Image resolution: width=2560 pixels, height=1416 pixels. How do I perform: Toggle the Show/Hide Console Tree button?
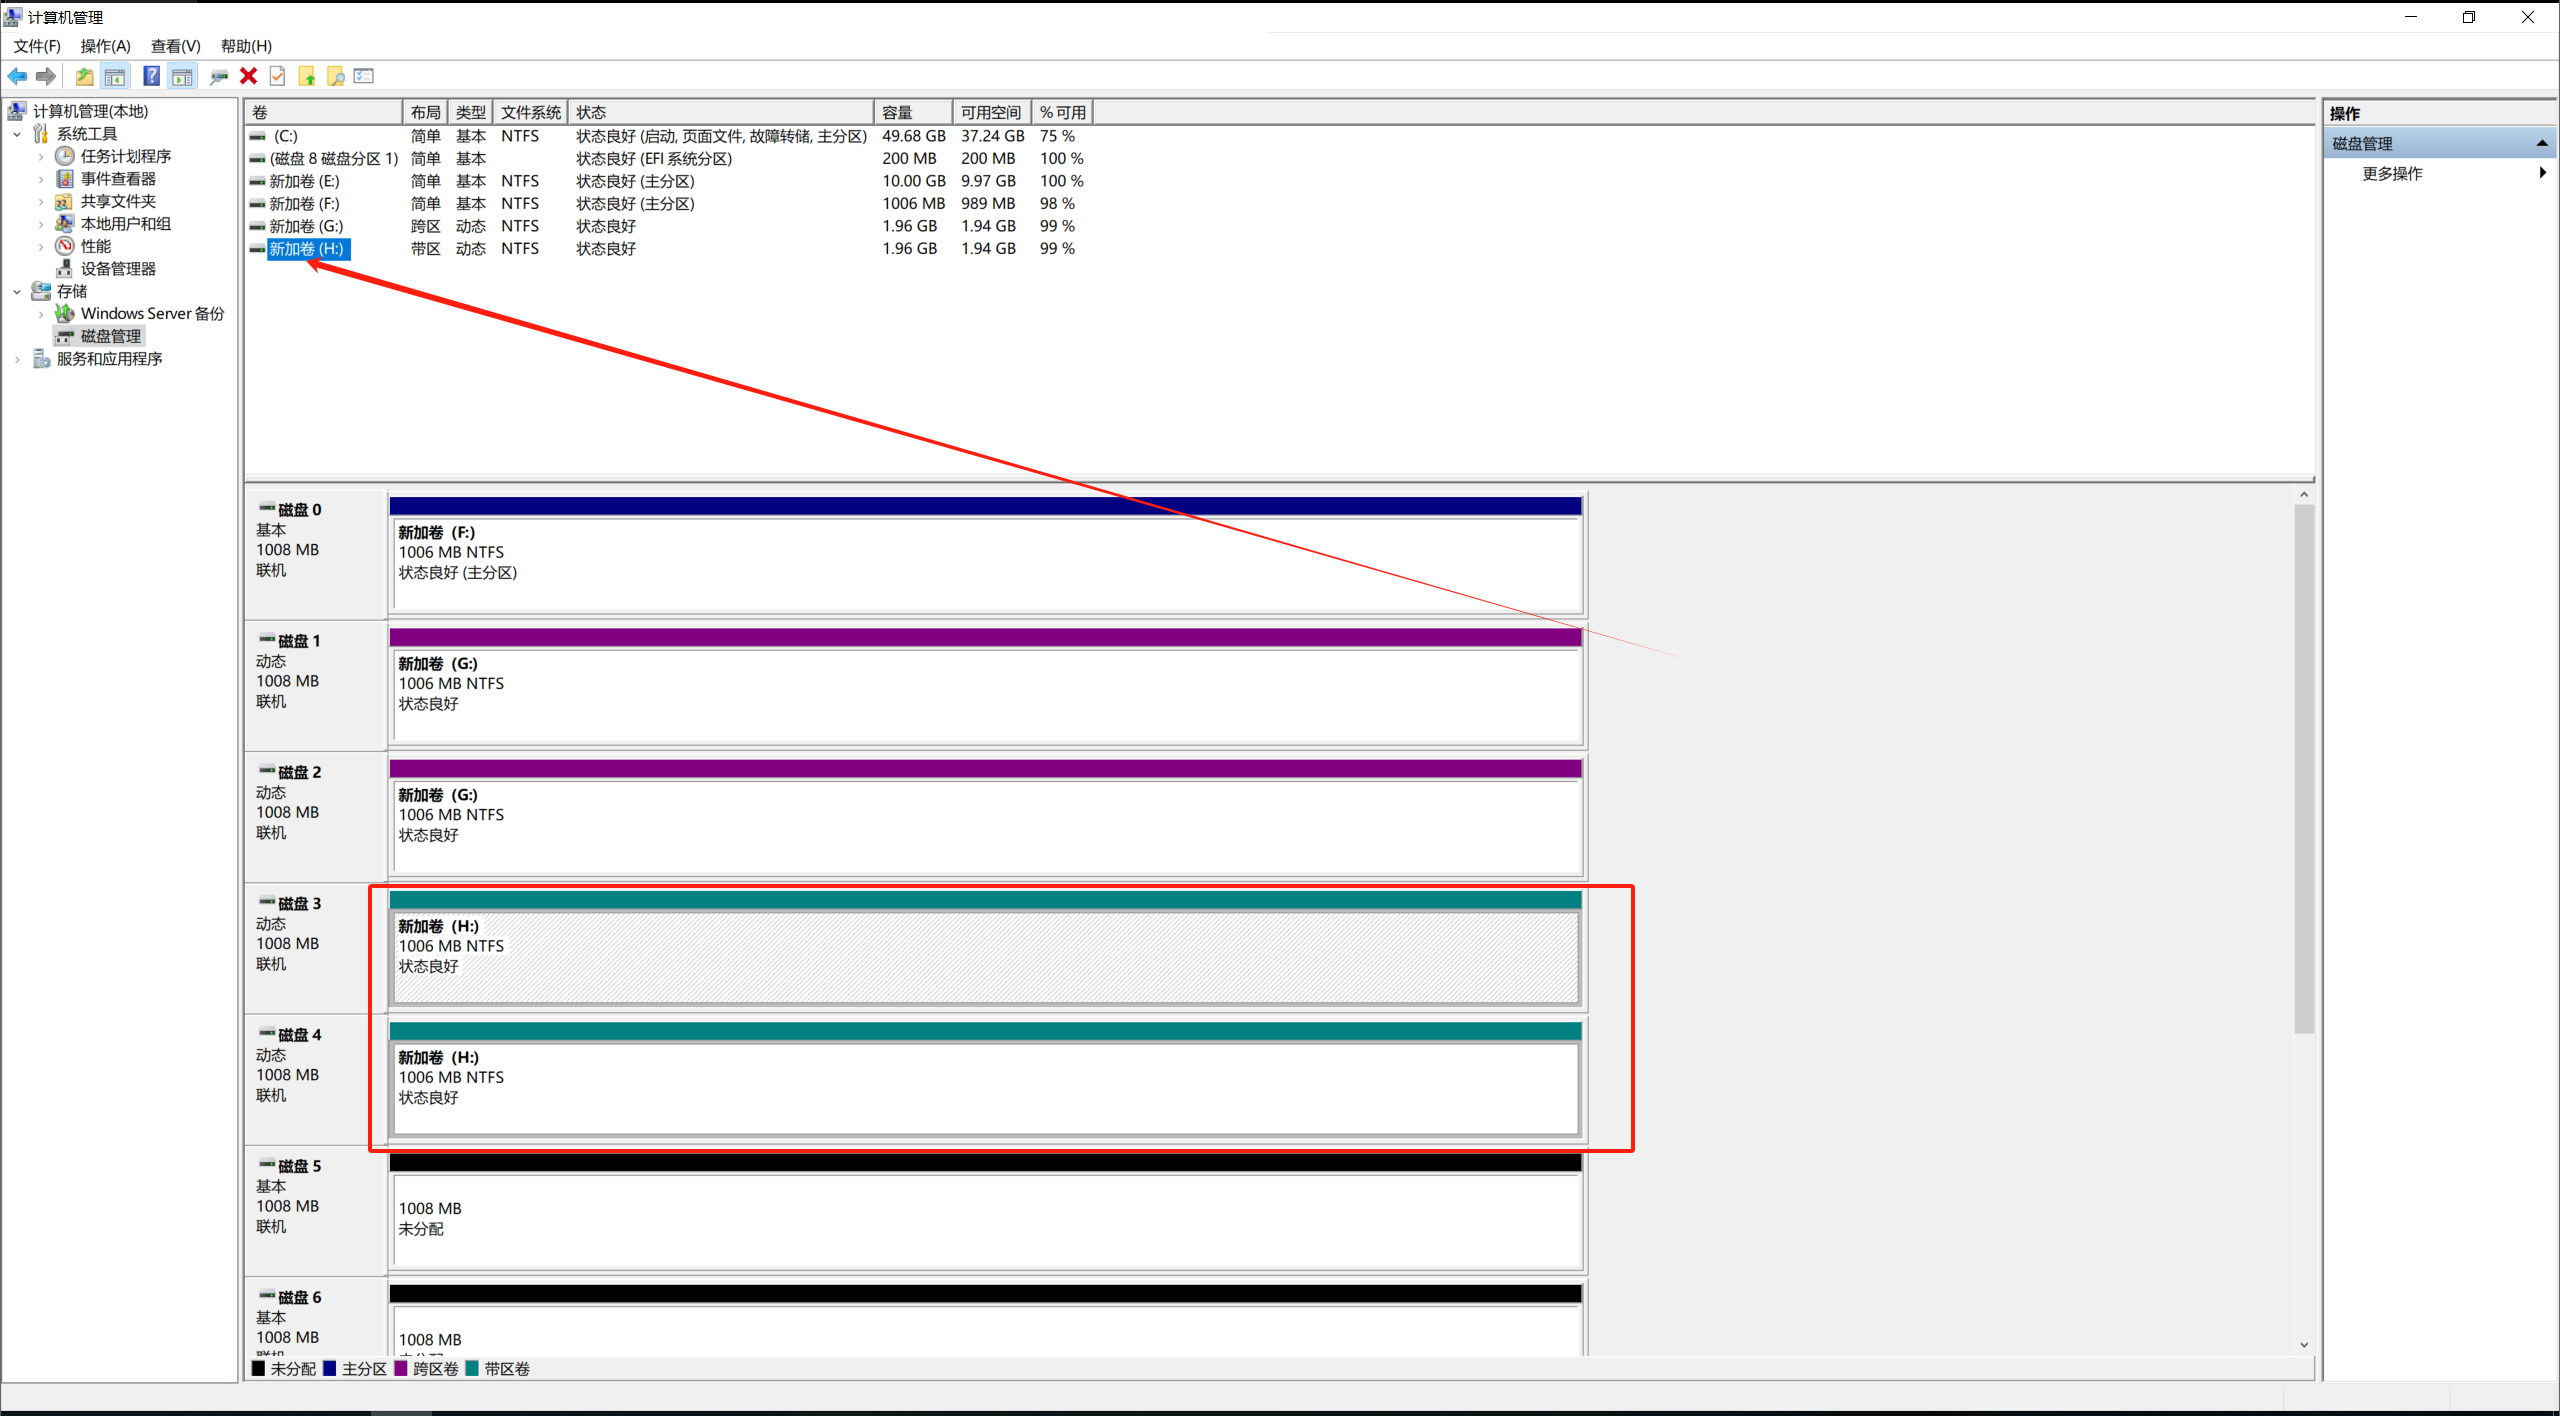pyautogui.click(x=115, y=76)
